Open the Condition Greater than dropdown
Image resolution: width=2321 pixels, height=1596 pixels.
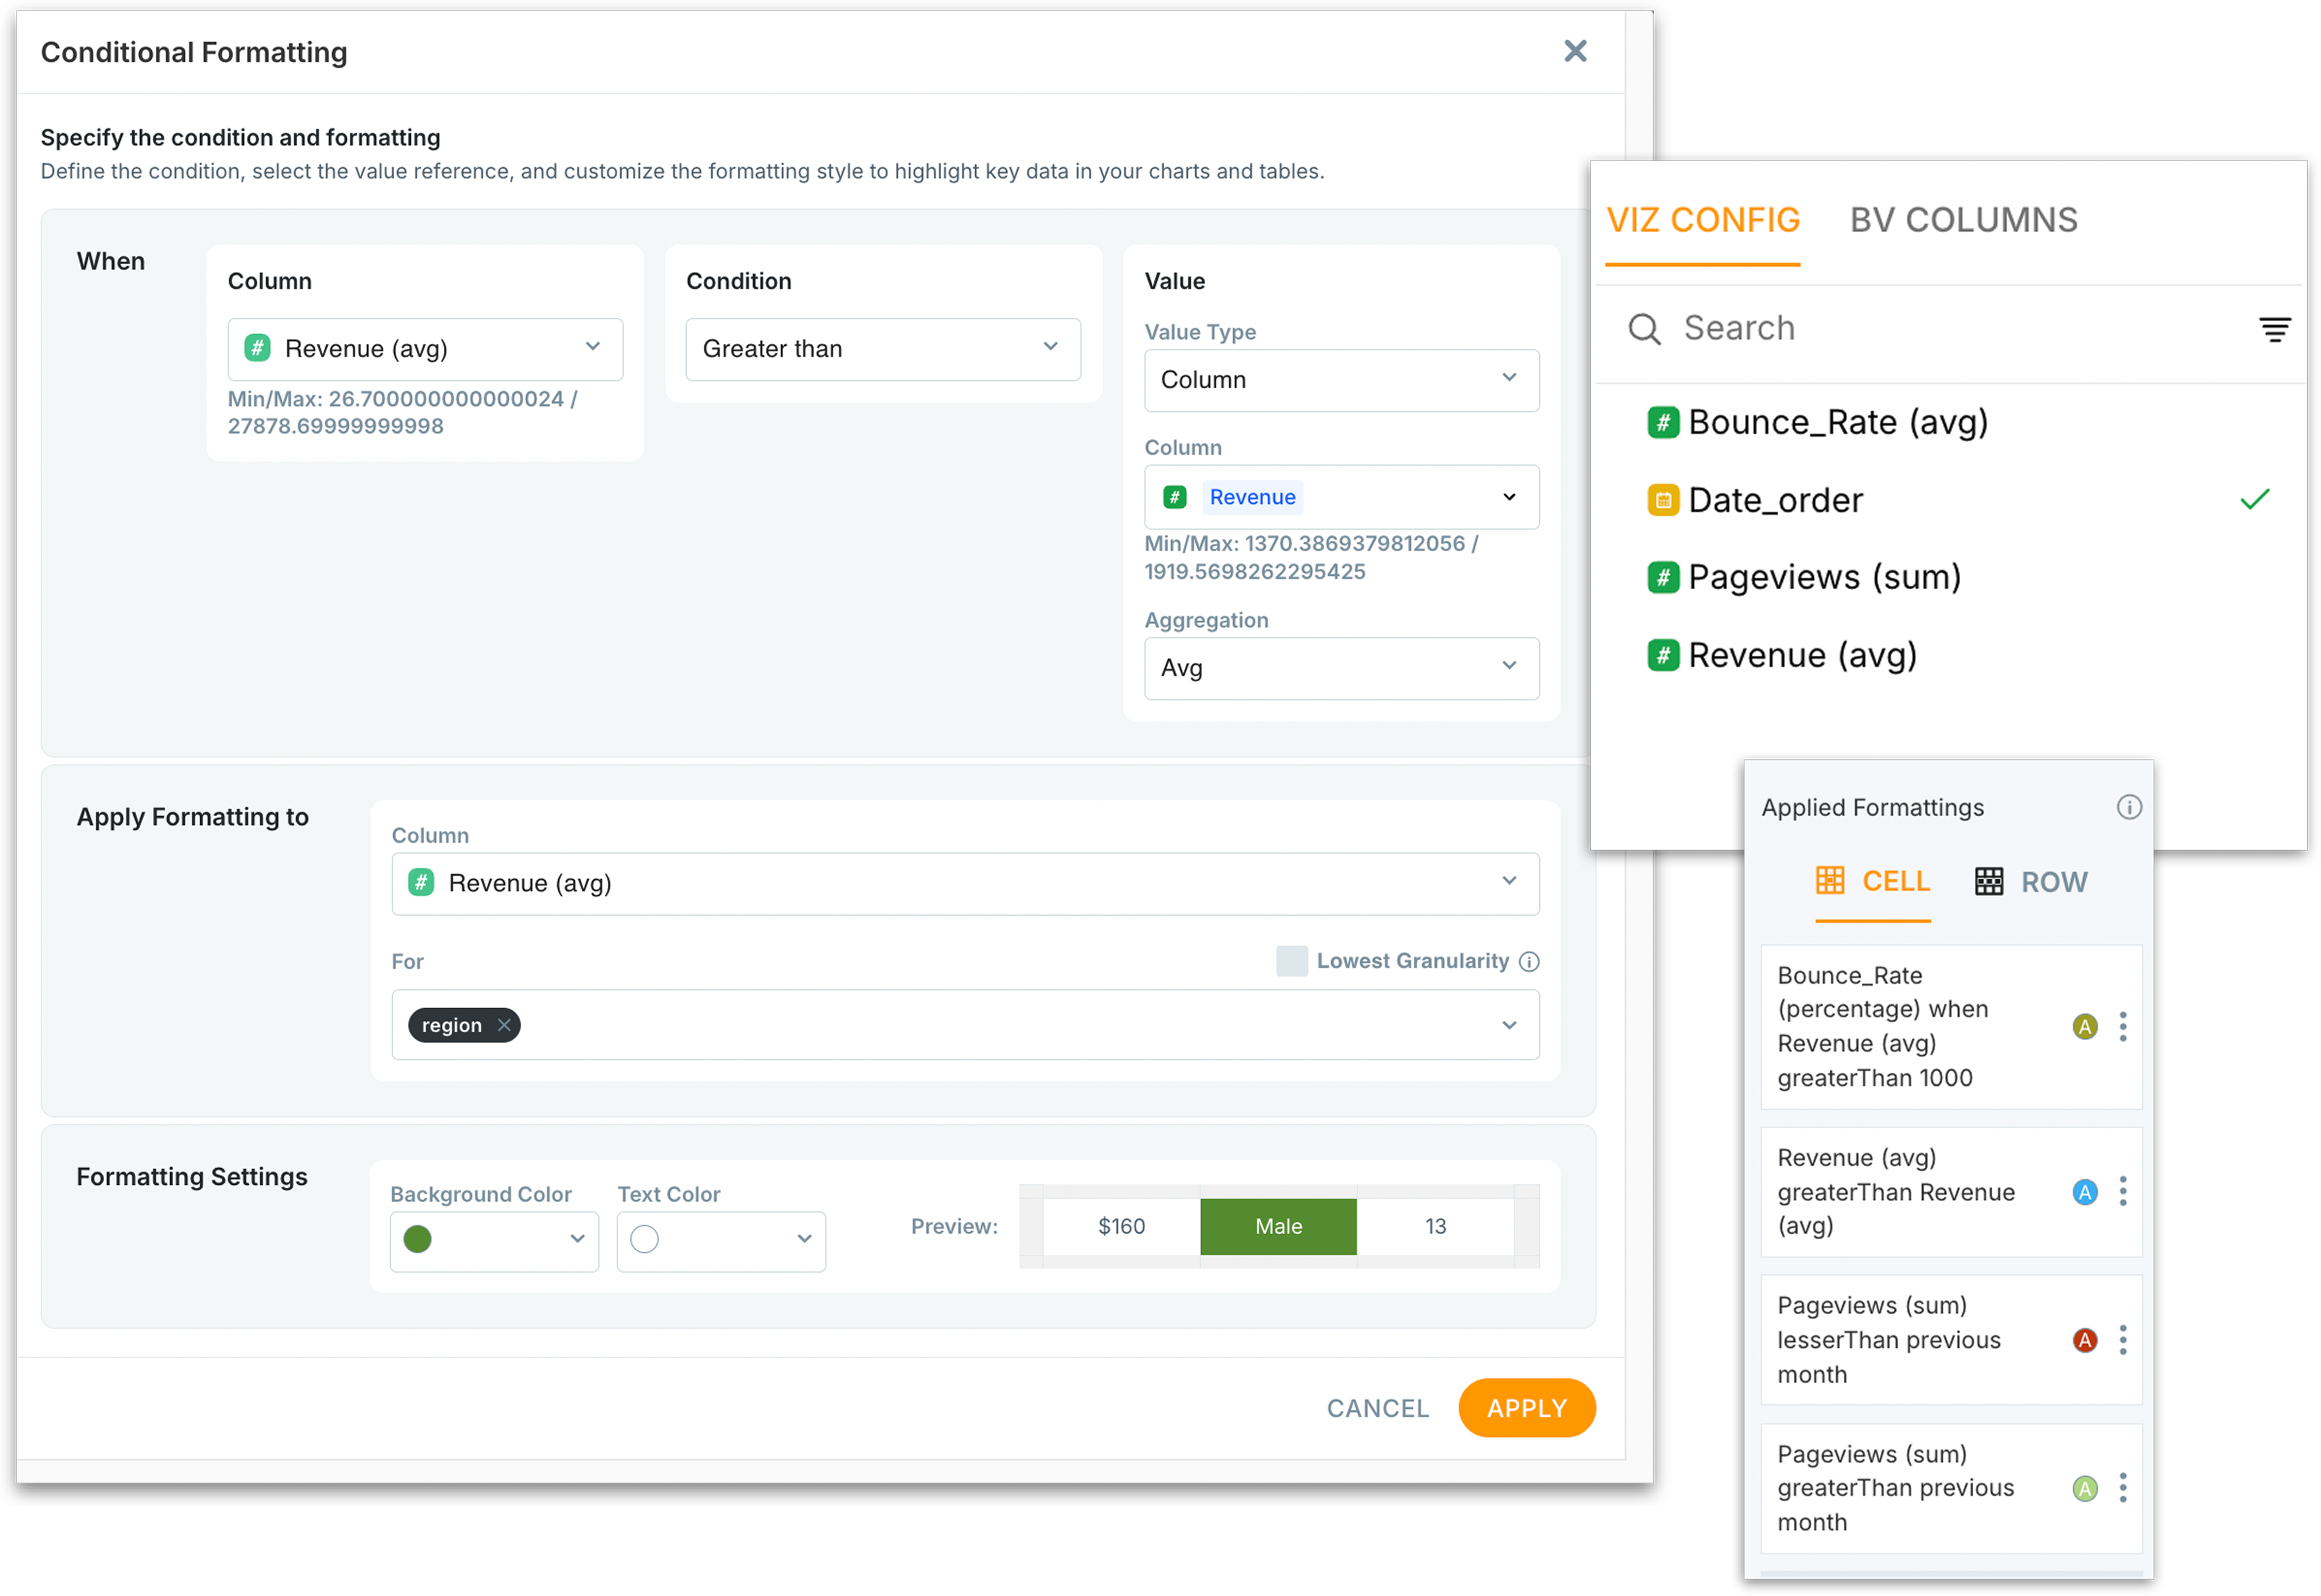pyautogui.click(x=882, y=349)
